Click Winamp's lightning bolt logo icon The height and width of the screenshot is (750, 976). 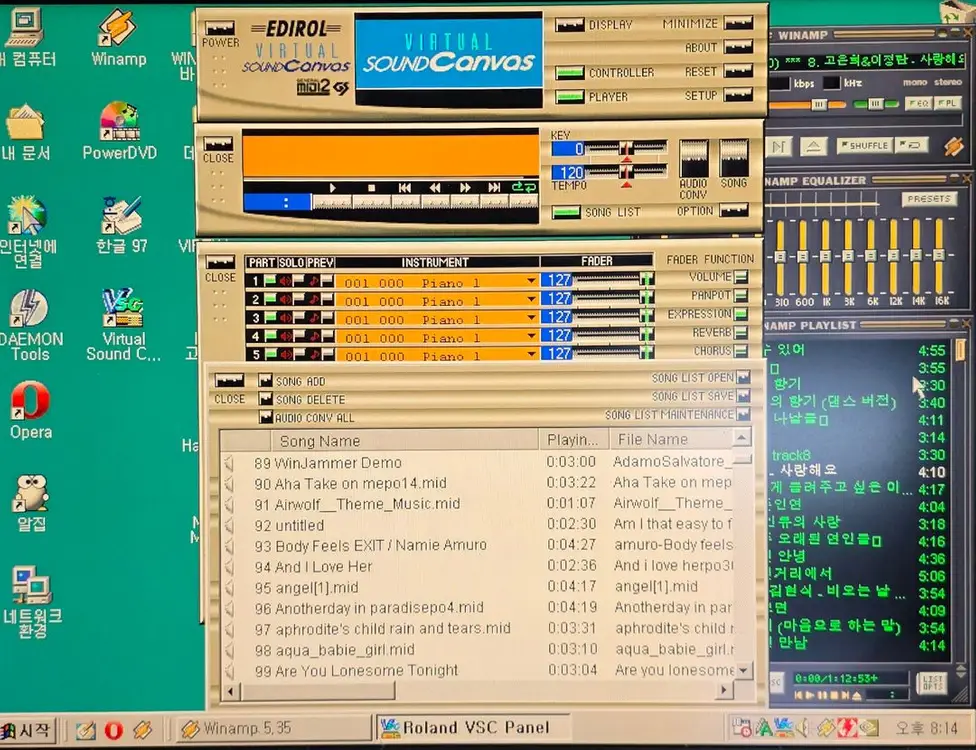click(954, 146)
